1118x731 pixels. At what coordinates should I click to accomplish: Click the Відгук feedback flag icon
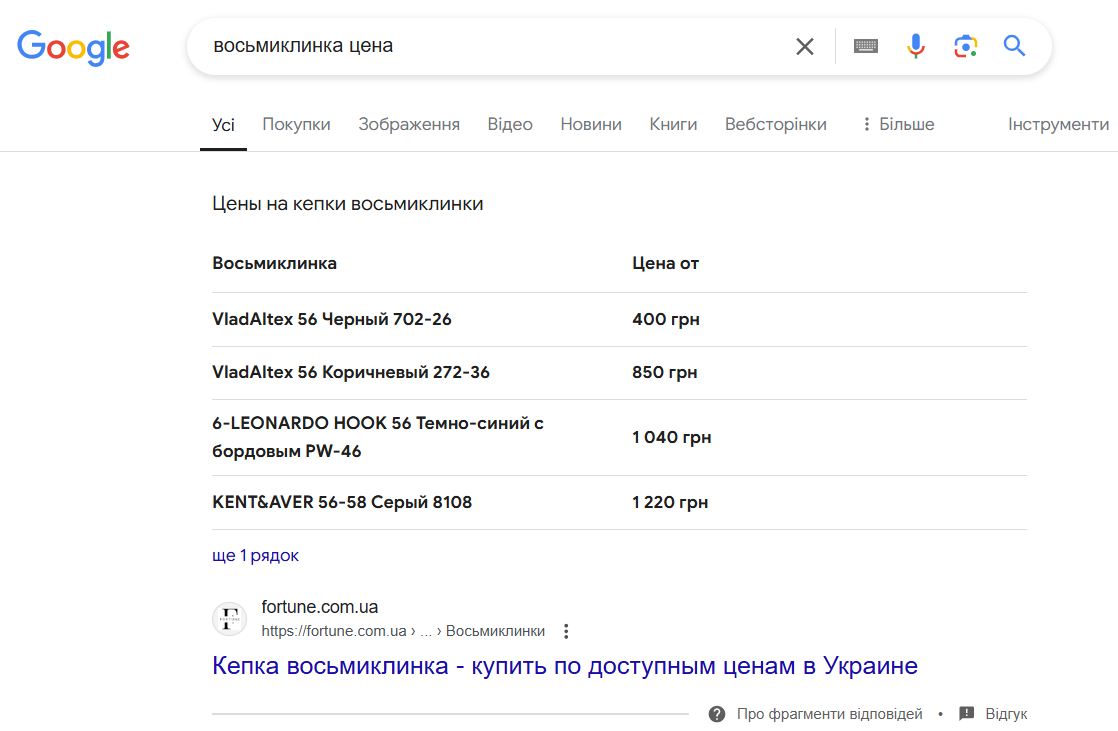coord(966,713)
